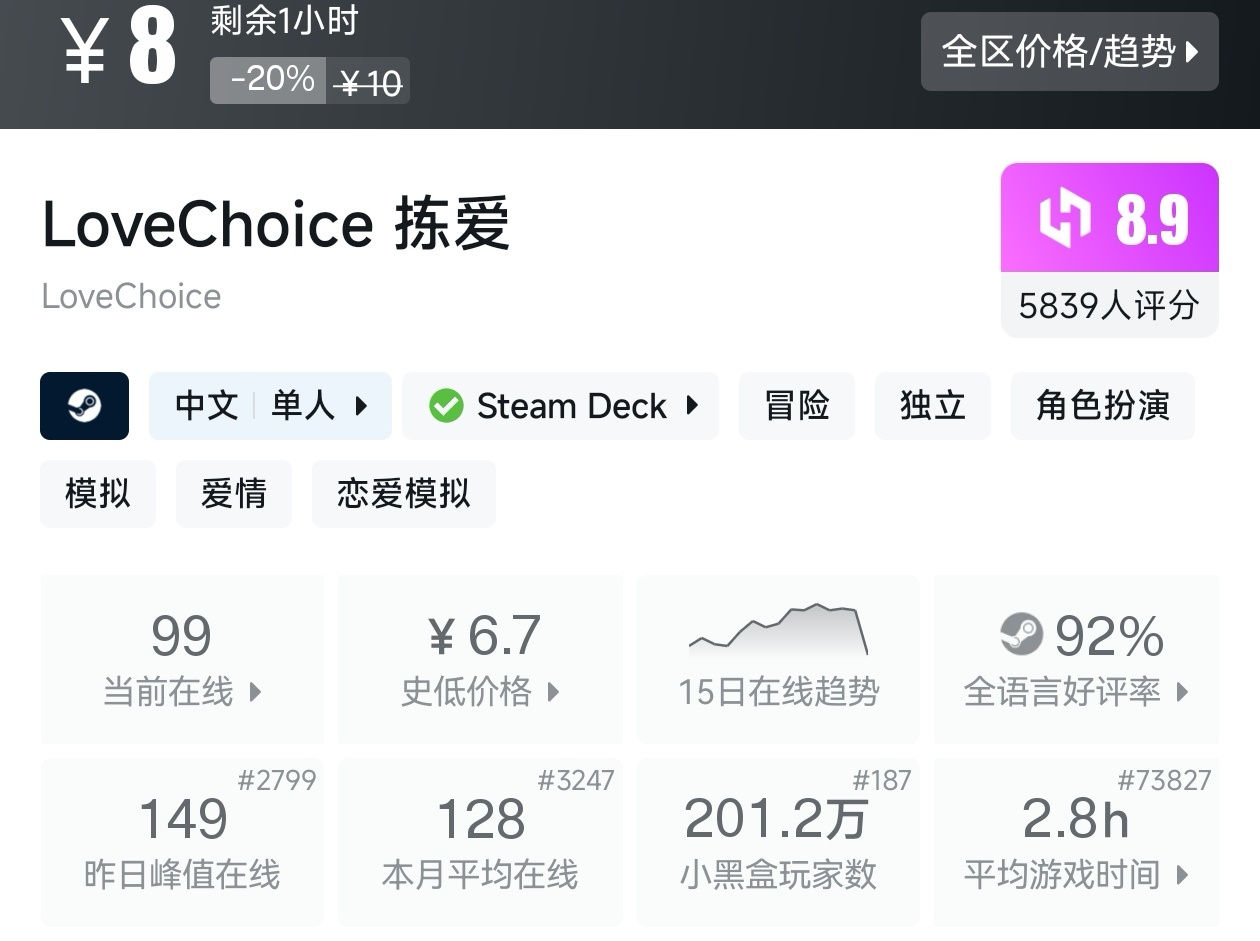The width and height of the screenshot is (1260, 941).
Task: Select the 角色扮演 role-playing tag
Action: pos(1102,406)
